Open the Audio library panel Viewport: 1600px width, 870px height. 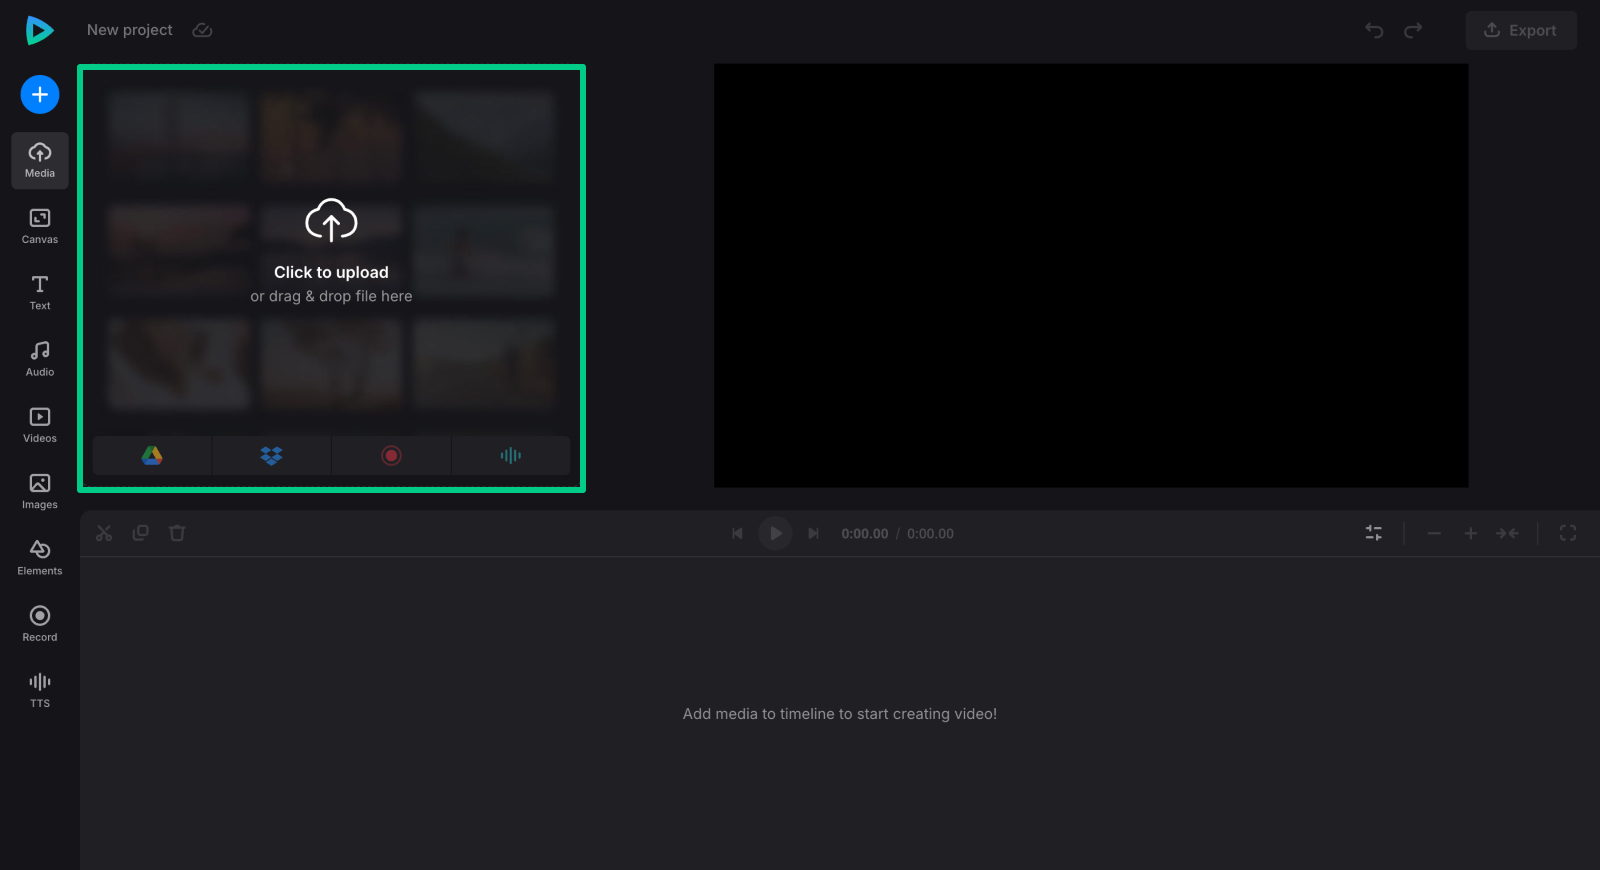(x=40, y=359)
